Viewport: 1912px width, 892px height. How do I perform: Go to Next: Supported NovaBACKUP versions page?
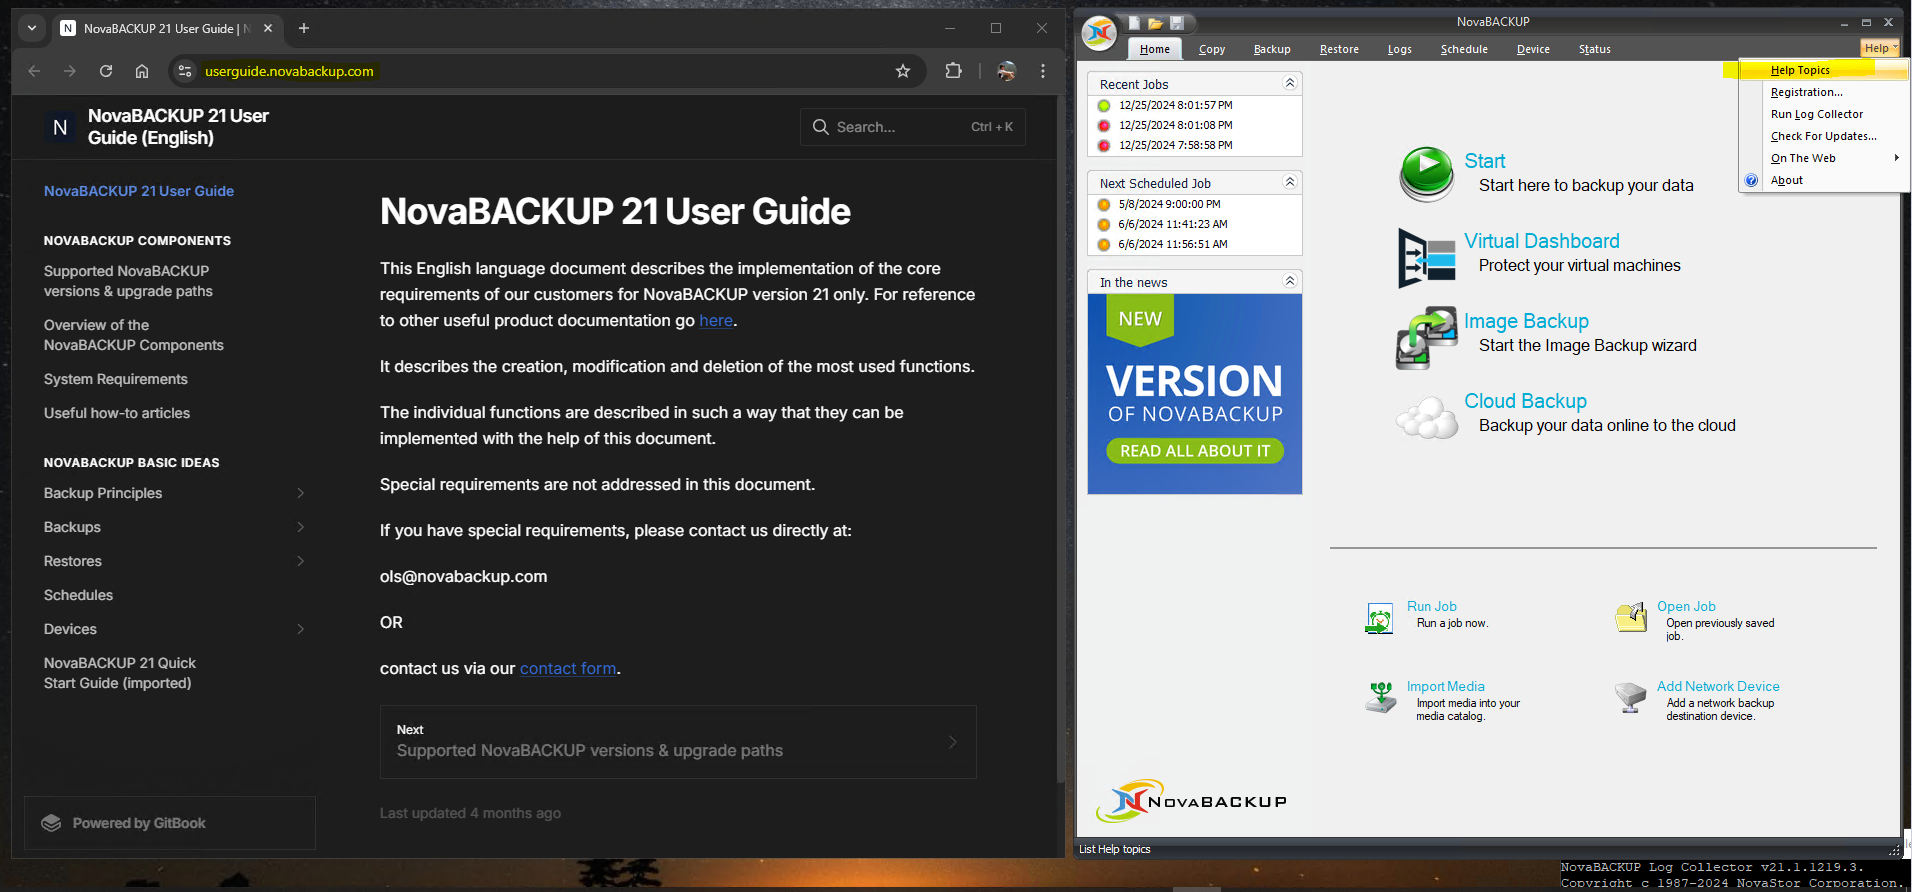[x=678, y=742]
